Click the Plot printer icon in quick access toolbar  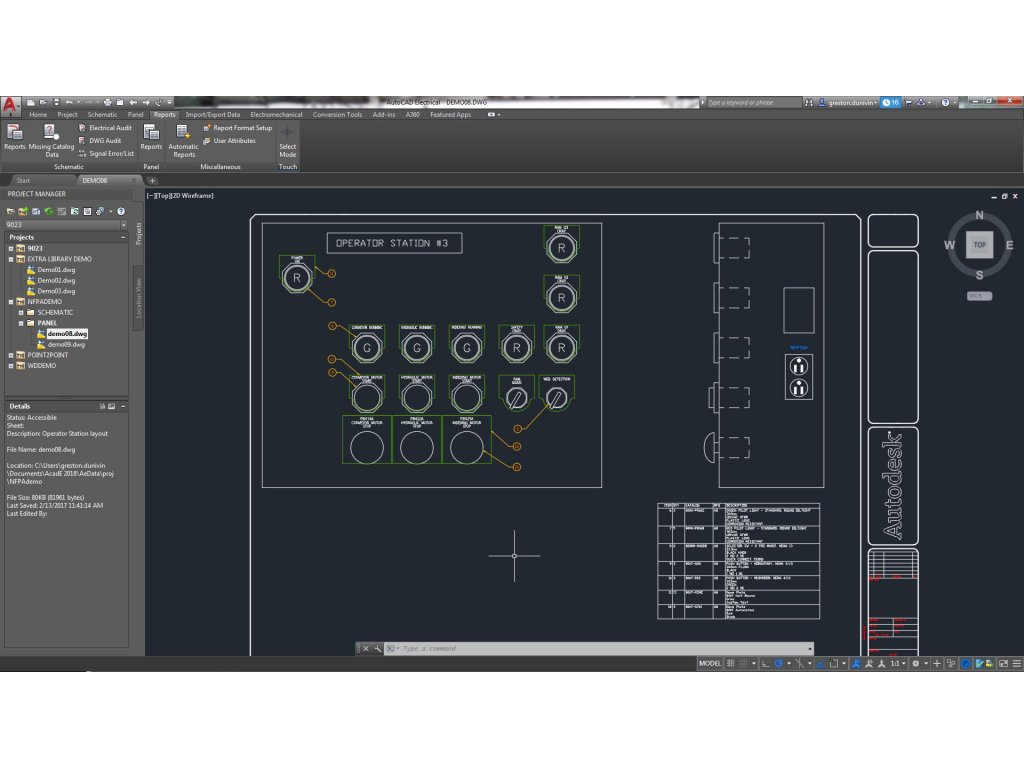click(108, 103)
